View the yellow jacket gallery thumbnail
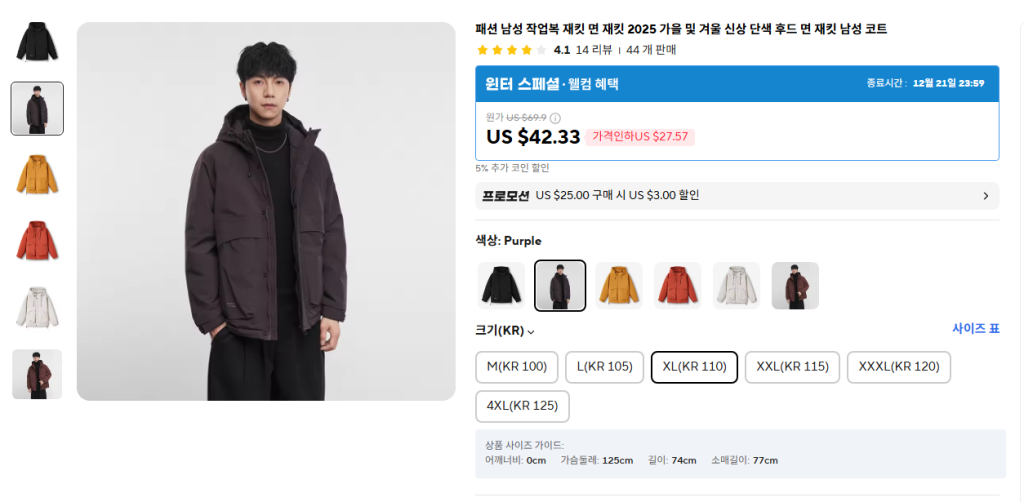1024x502 pixels. pyautogui.click(x=37, y=175)
